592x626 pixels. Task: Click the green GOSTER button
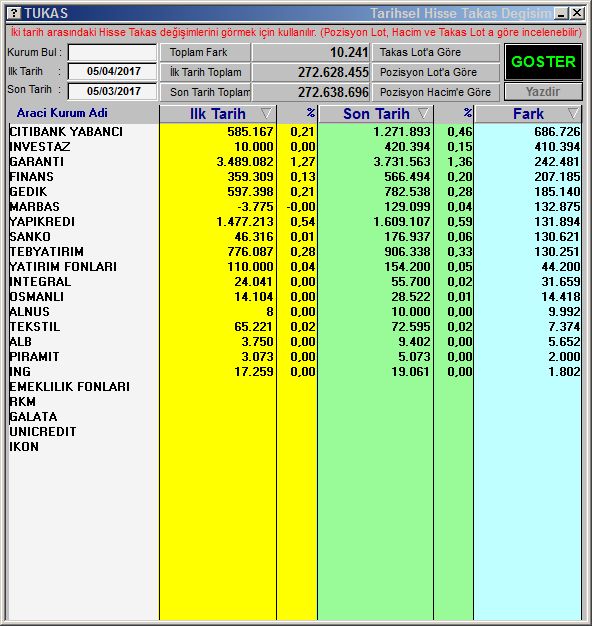click(x=543, y=62)
